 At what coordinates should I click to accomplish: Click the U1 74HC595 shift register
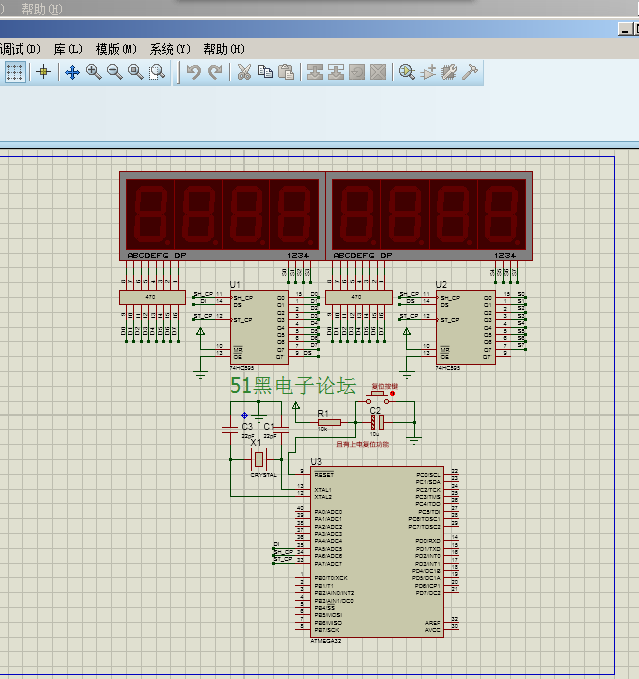(259, 327)
